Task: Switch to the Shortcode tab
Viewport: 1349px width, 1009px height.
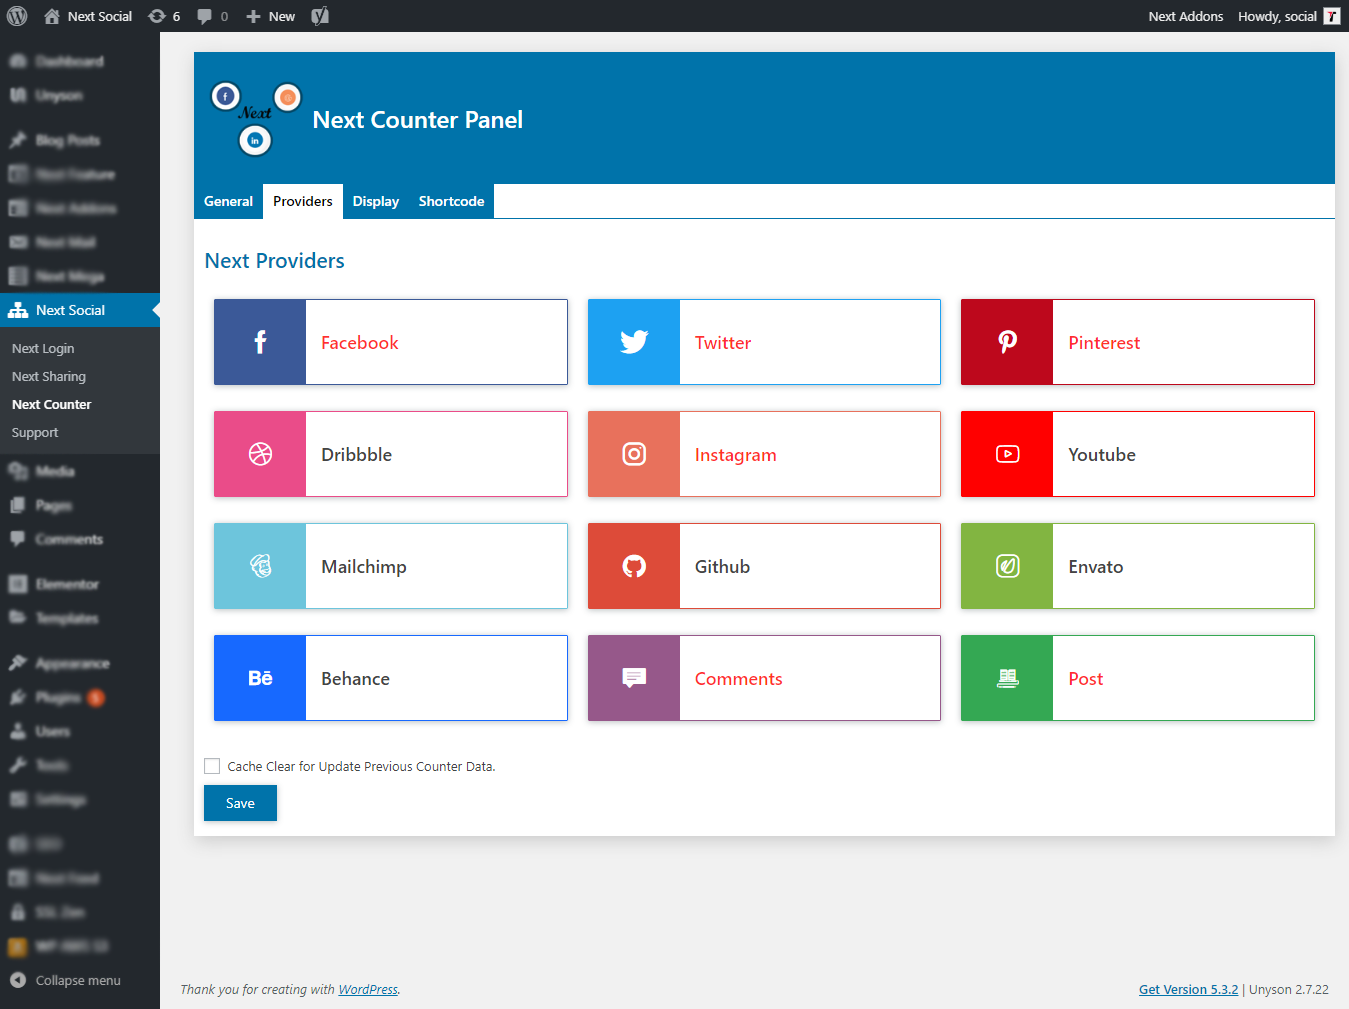Action: [451, 201]
